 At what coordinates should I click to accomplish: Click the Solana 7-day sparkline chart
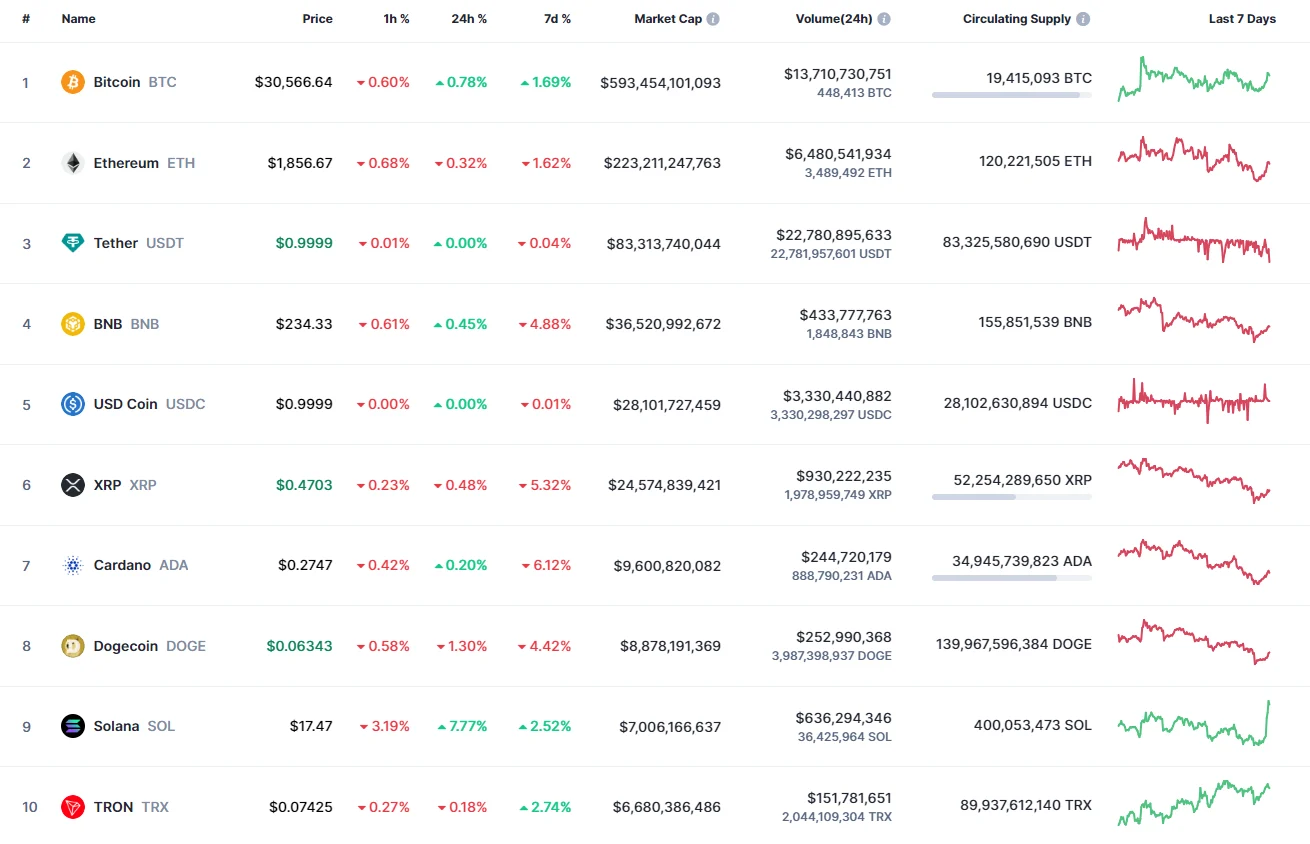point(1193,726)
